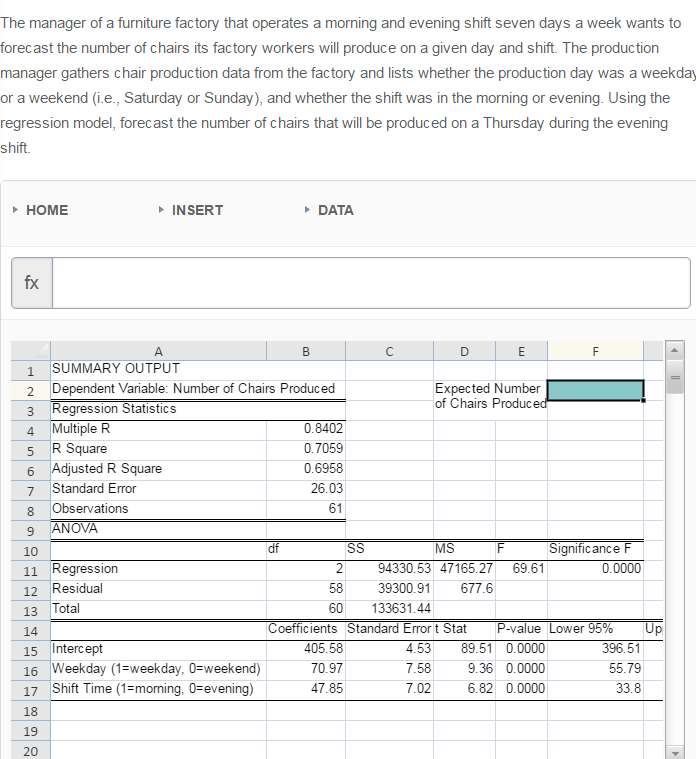Click the 'Significance F' header cell
This screenshot has height=759, width=696.
(x=595, y=548)
